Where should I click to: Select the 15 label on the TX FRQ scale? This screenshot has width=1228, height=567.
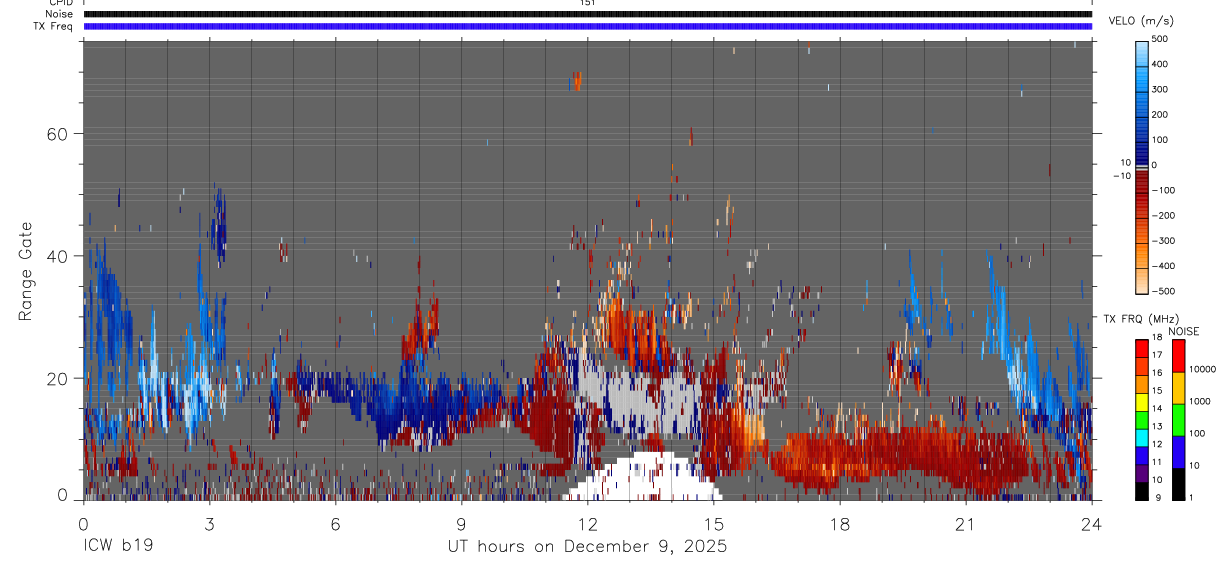pos(1158,391)
